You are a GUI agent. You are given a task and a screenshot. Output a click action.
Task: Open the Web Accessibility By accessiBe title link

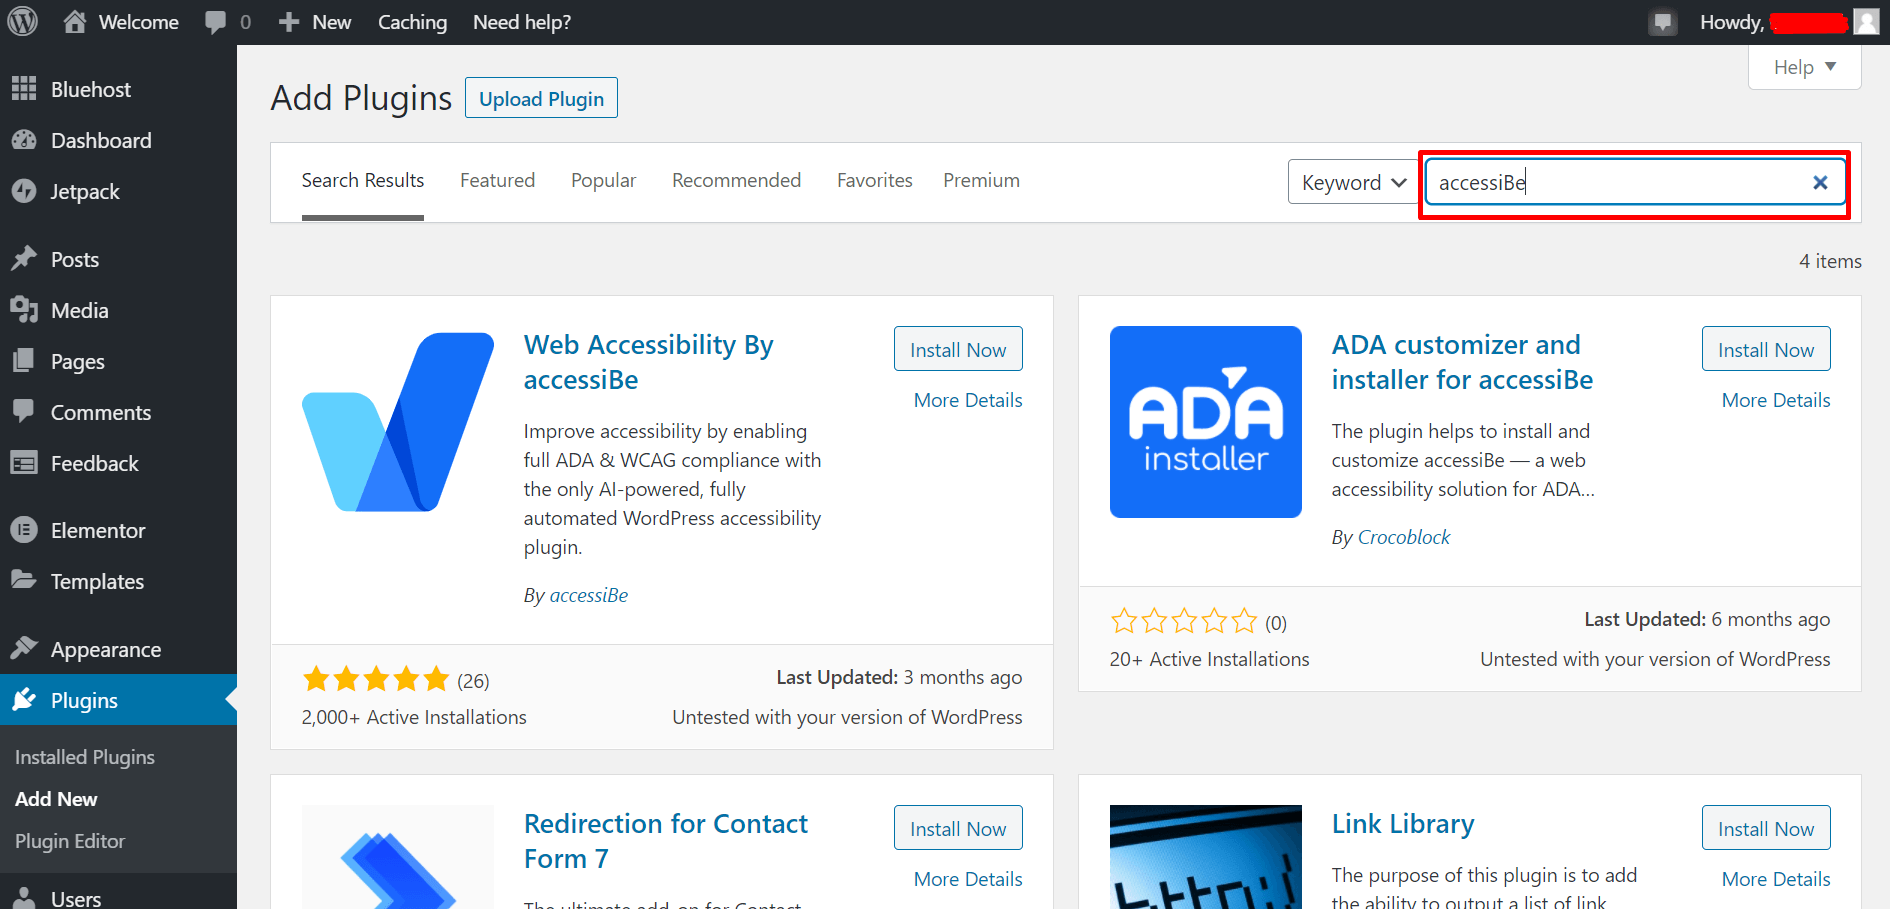[x=648, y=362]
